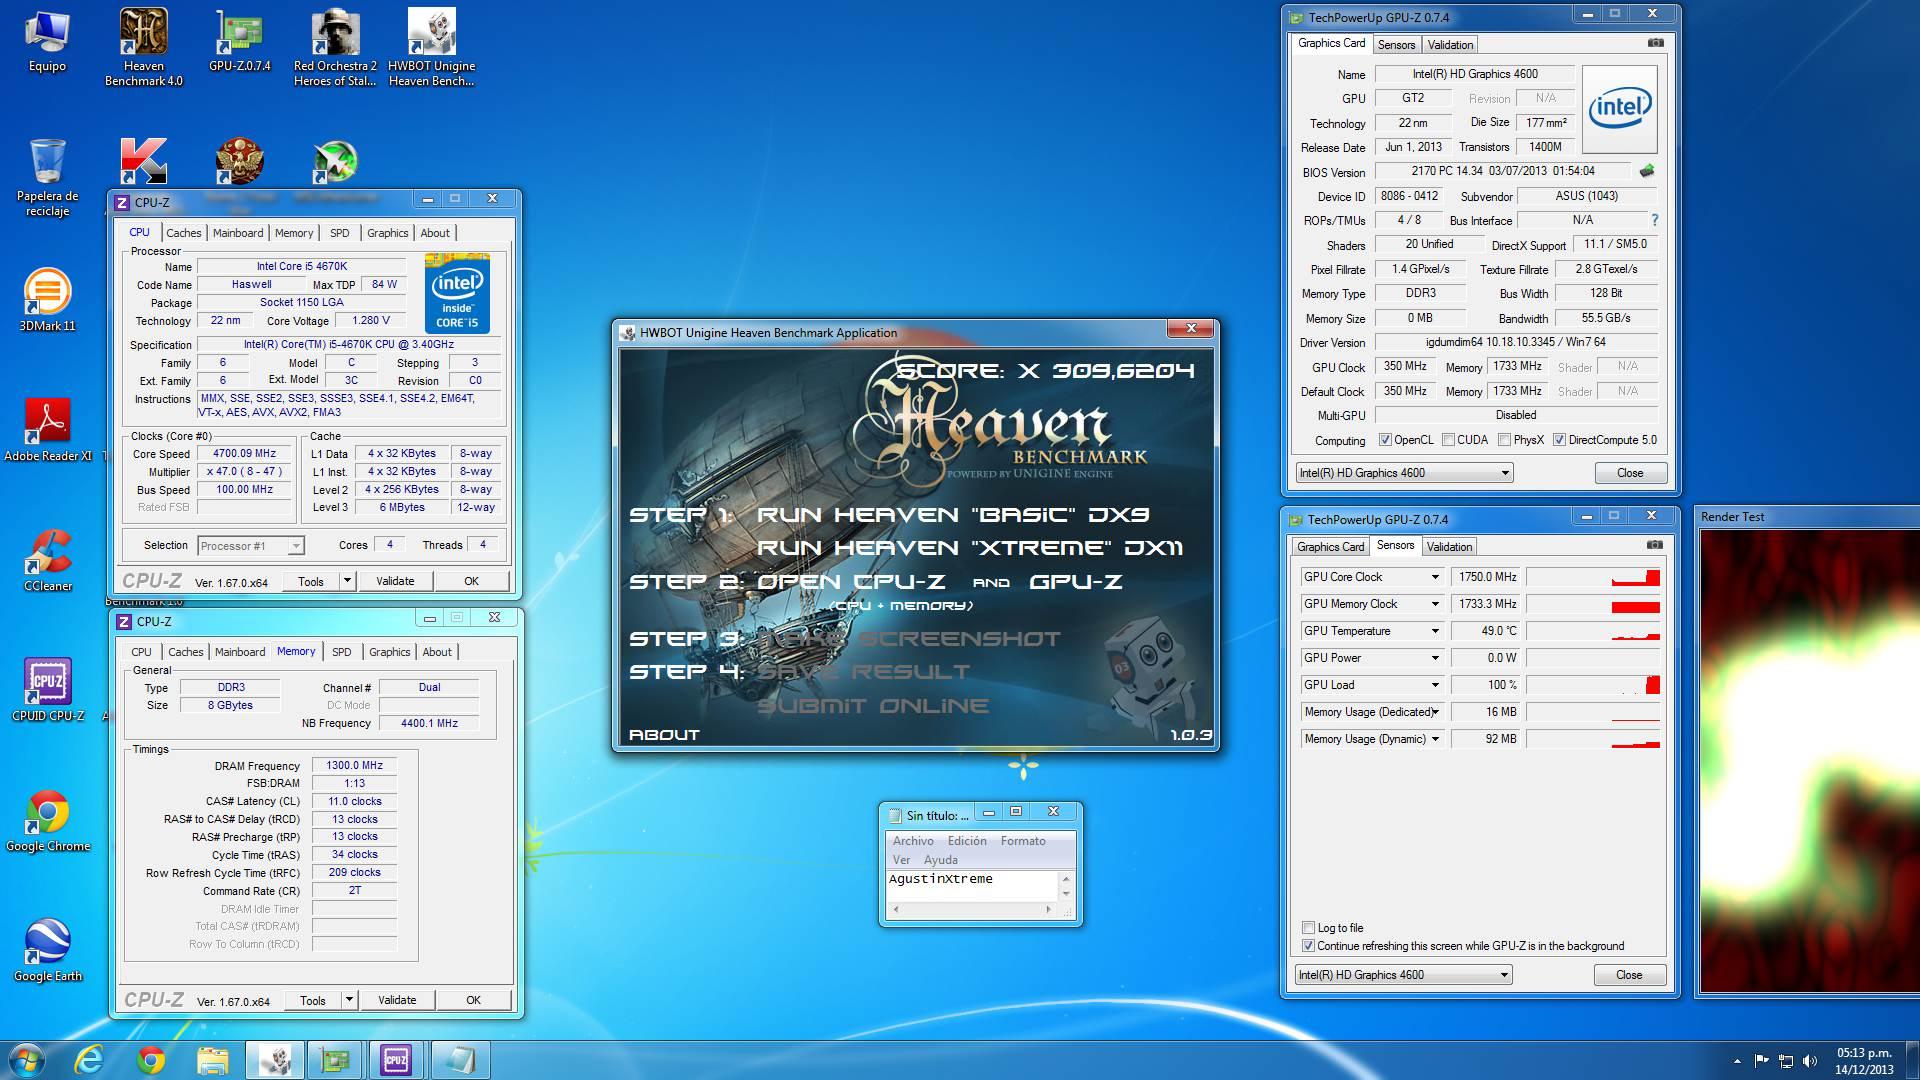Click Close in GPU-Z Sensors window
This screenshot has height=1080, width=1920.
pos(1629,975)
